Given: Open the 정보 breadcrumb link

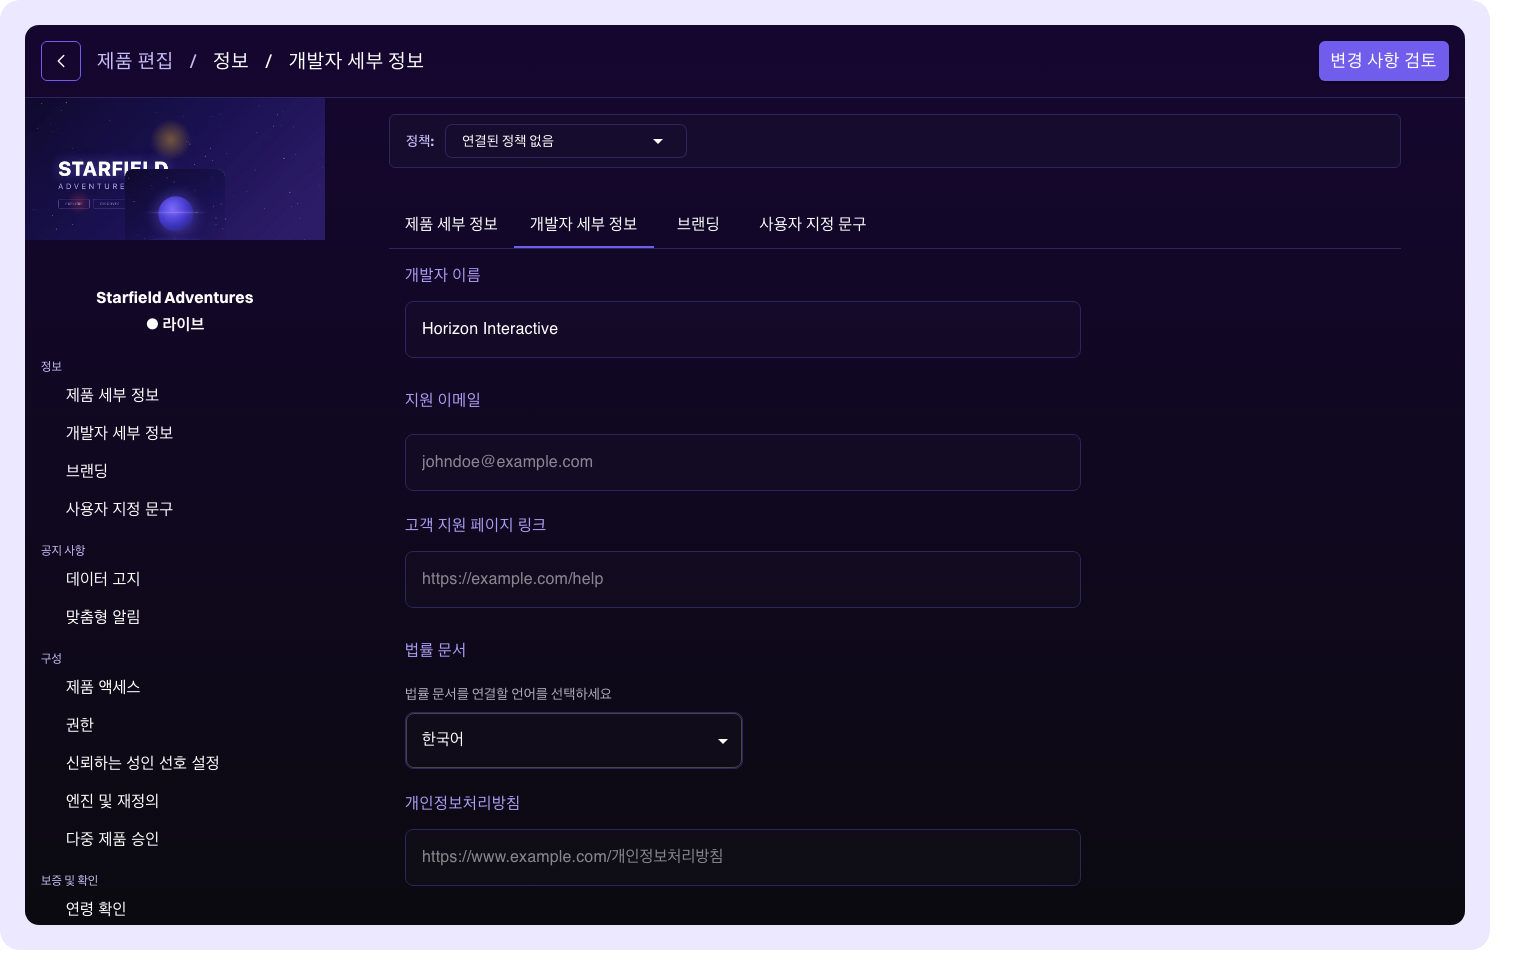Looking at the screenshot, I should click(231, 61).
